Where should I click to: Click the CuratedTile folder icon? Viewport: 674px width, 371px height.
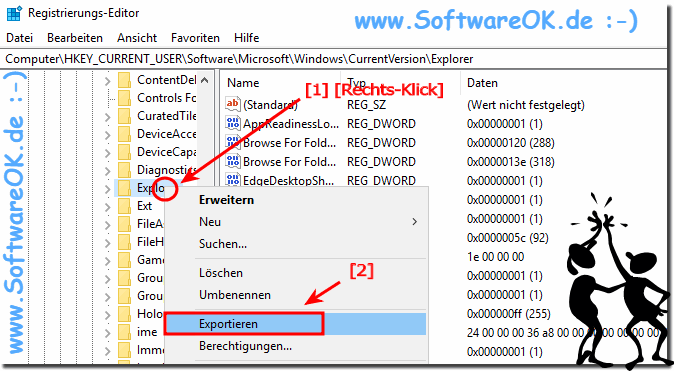(x=125, y=116)
